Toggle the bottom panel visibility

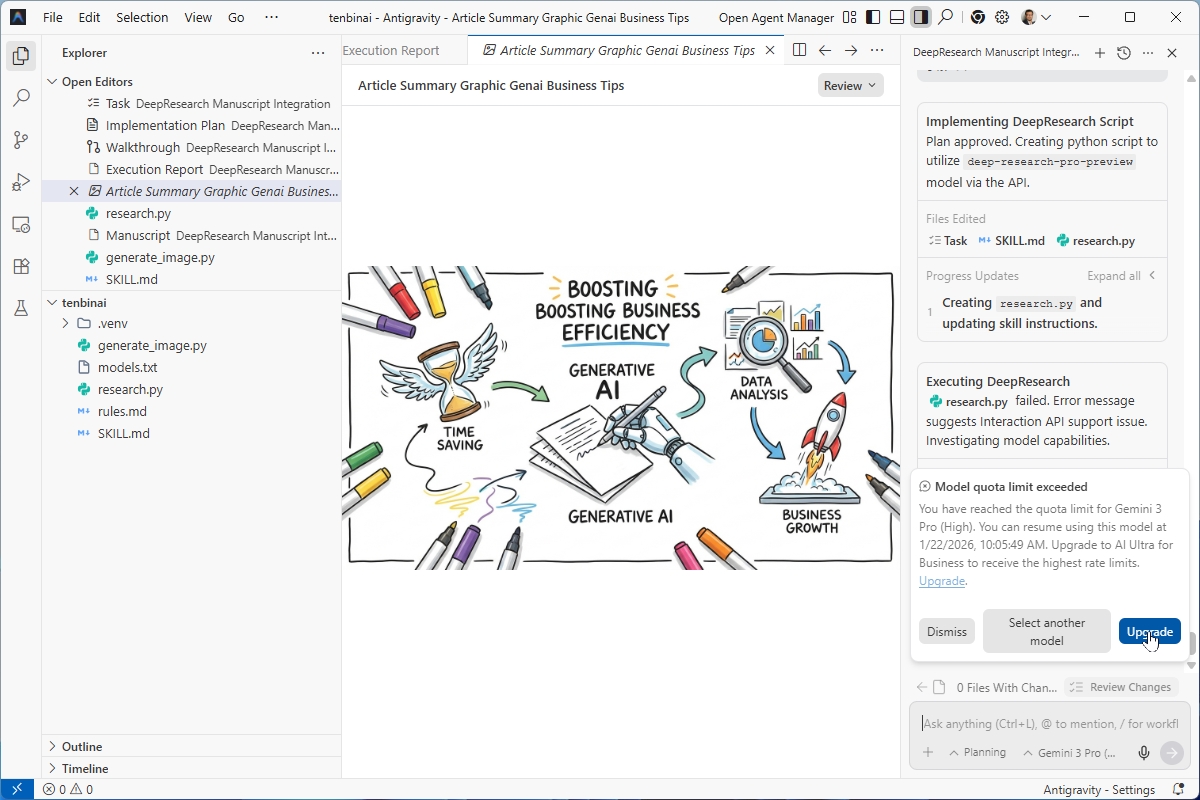click(897, 18)
